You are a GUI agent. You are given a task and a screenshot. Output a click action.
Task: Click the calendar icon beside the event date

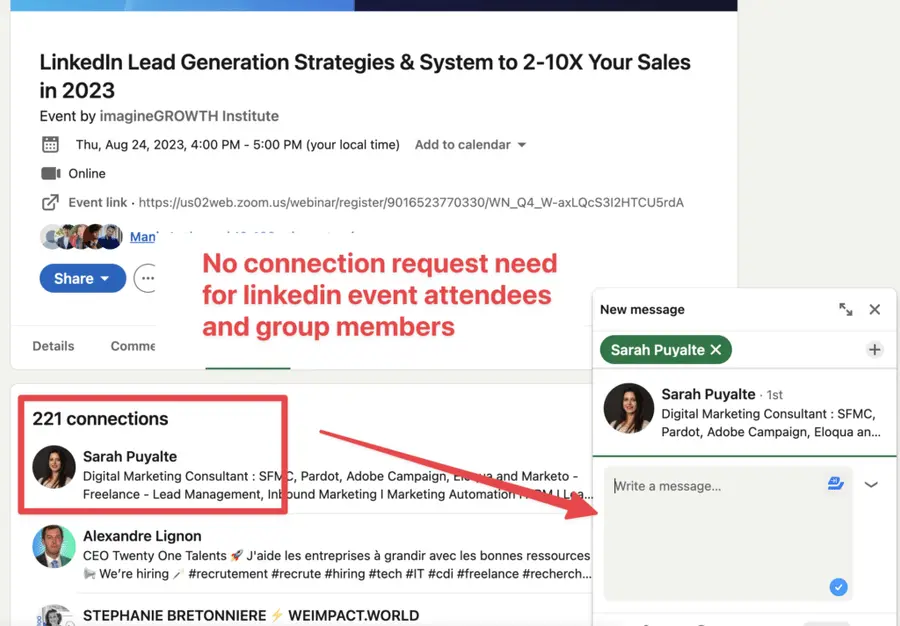50,144
